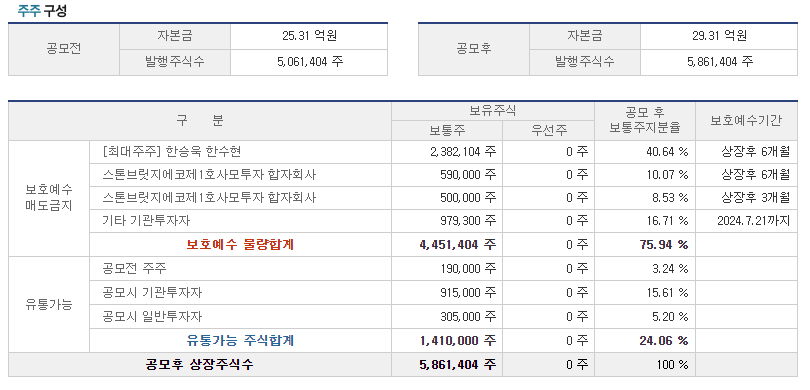Select the 4,451,404 주 subtotal

[x=457, y=244]
